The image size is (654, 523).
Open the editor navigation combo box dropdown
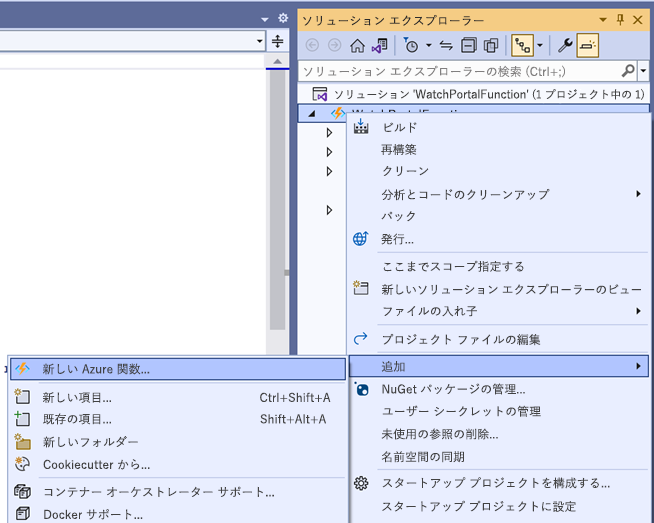259,41
